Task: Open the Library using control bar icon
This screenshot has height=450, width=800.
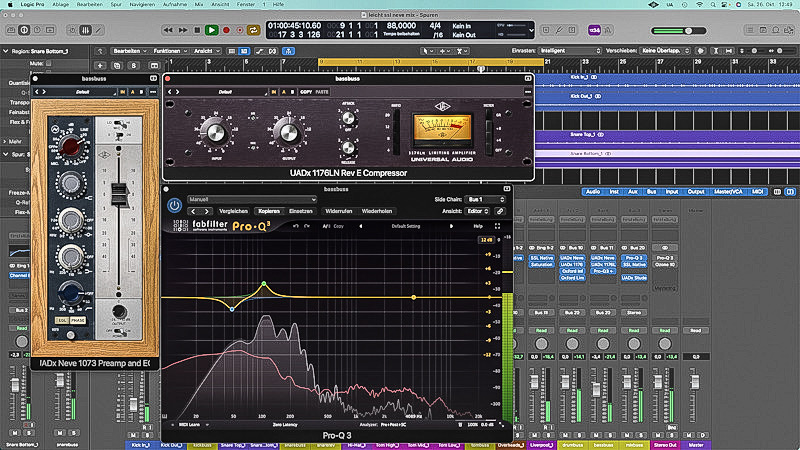Action: (x=11, y=30)
